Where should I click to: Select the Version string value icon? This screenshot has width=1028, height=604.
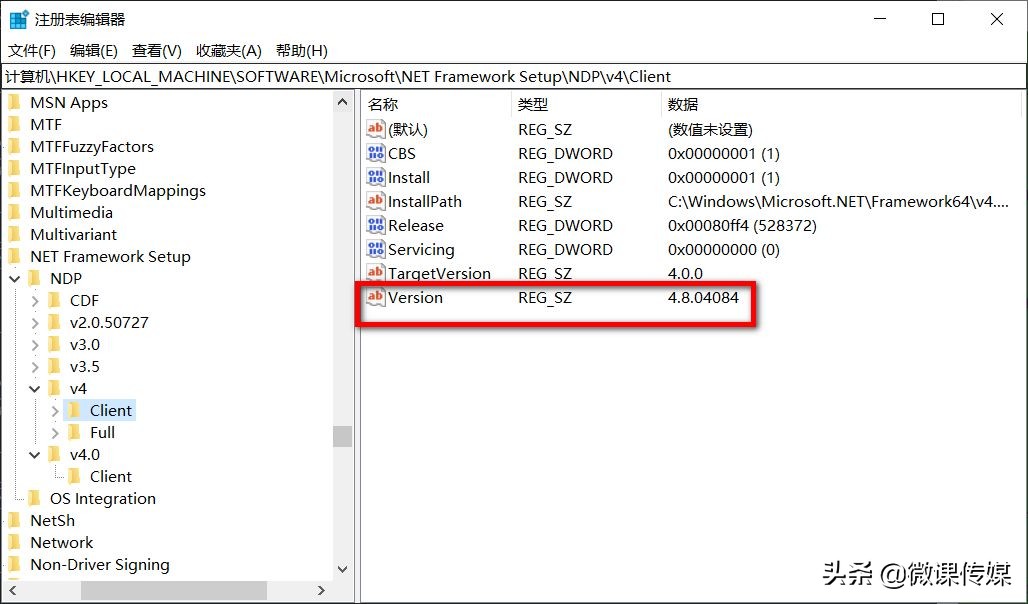click(x=374, y=297)
